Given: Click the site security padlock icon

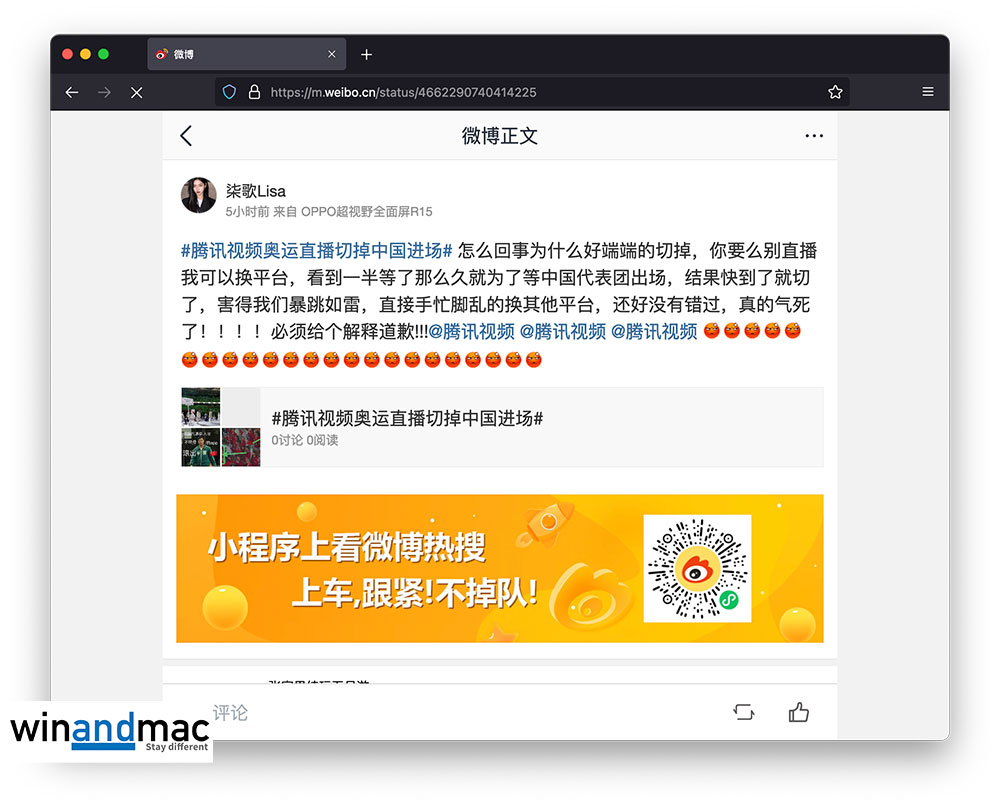Looking at the screenshot, I should coord(254,92).
